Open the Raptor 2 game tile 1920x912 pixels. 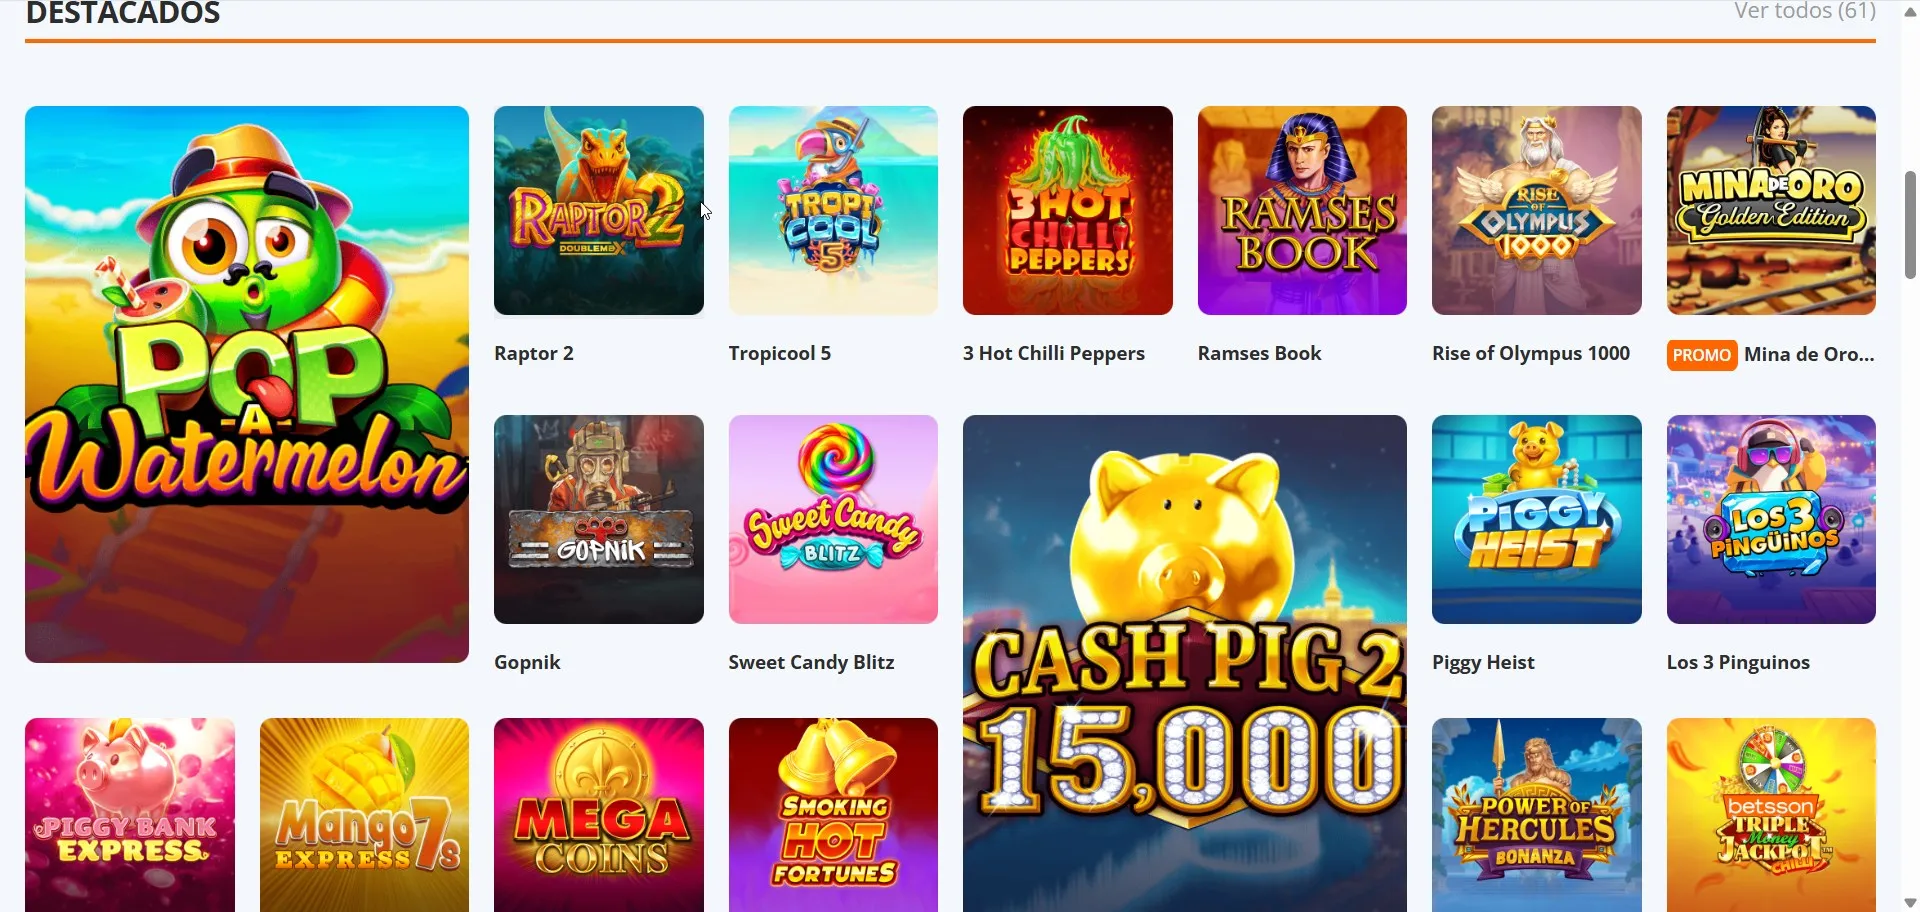coord(598,211)
